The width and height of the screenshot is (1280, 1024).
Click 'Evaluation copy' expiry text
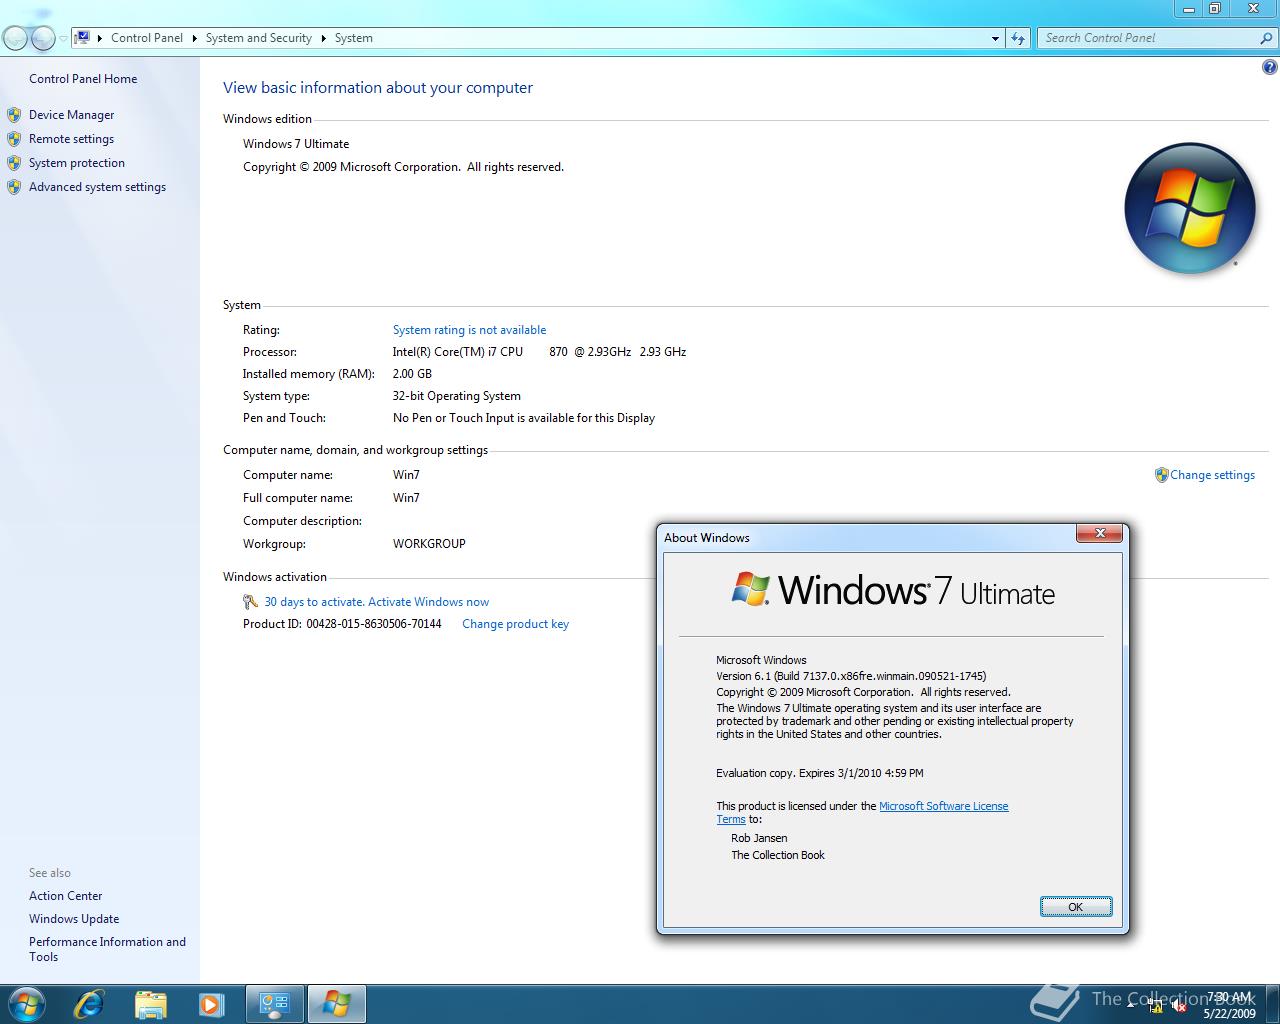(820, 773)
